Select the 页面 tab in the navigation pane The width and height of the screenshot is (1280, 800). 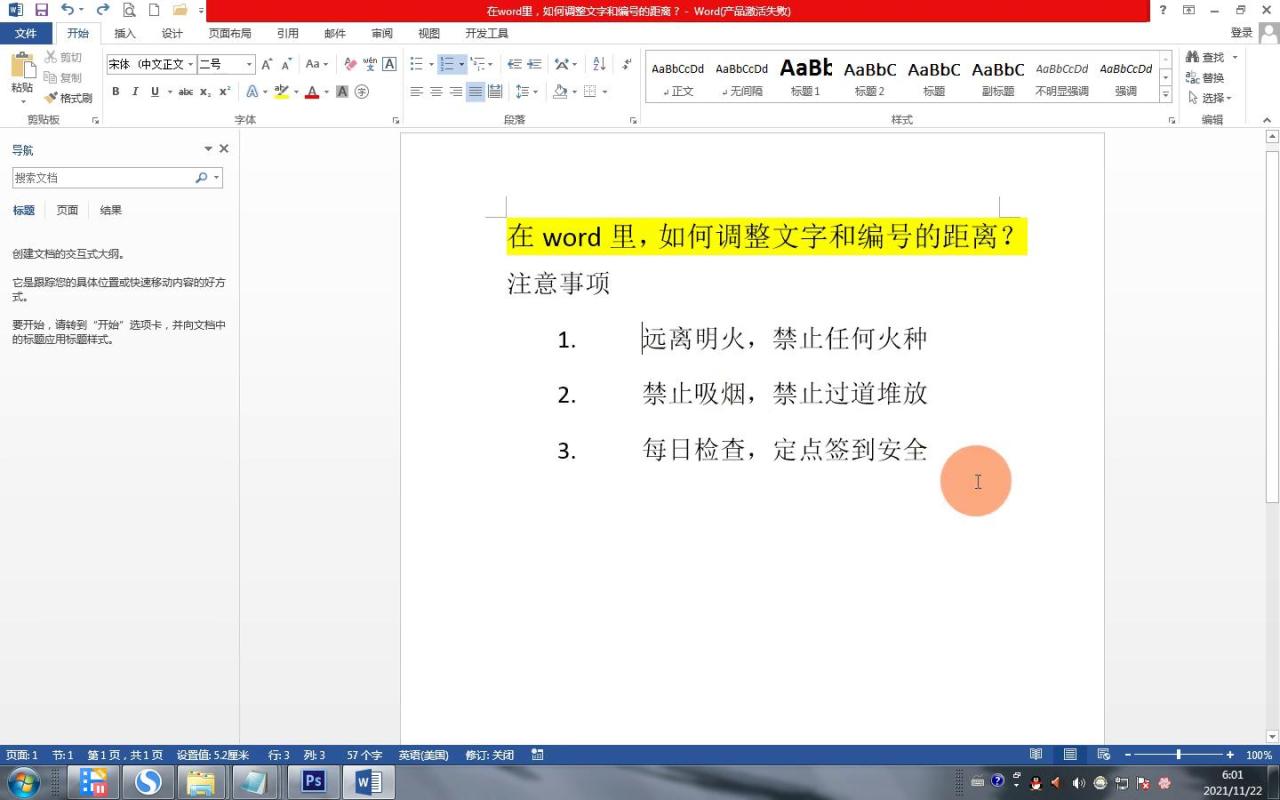(x=66, y=210)
